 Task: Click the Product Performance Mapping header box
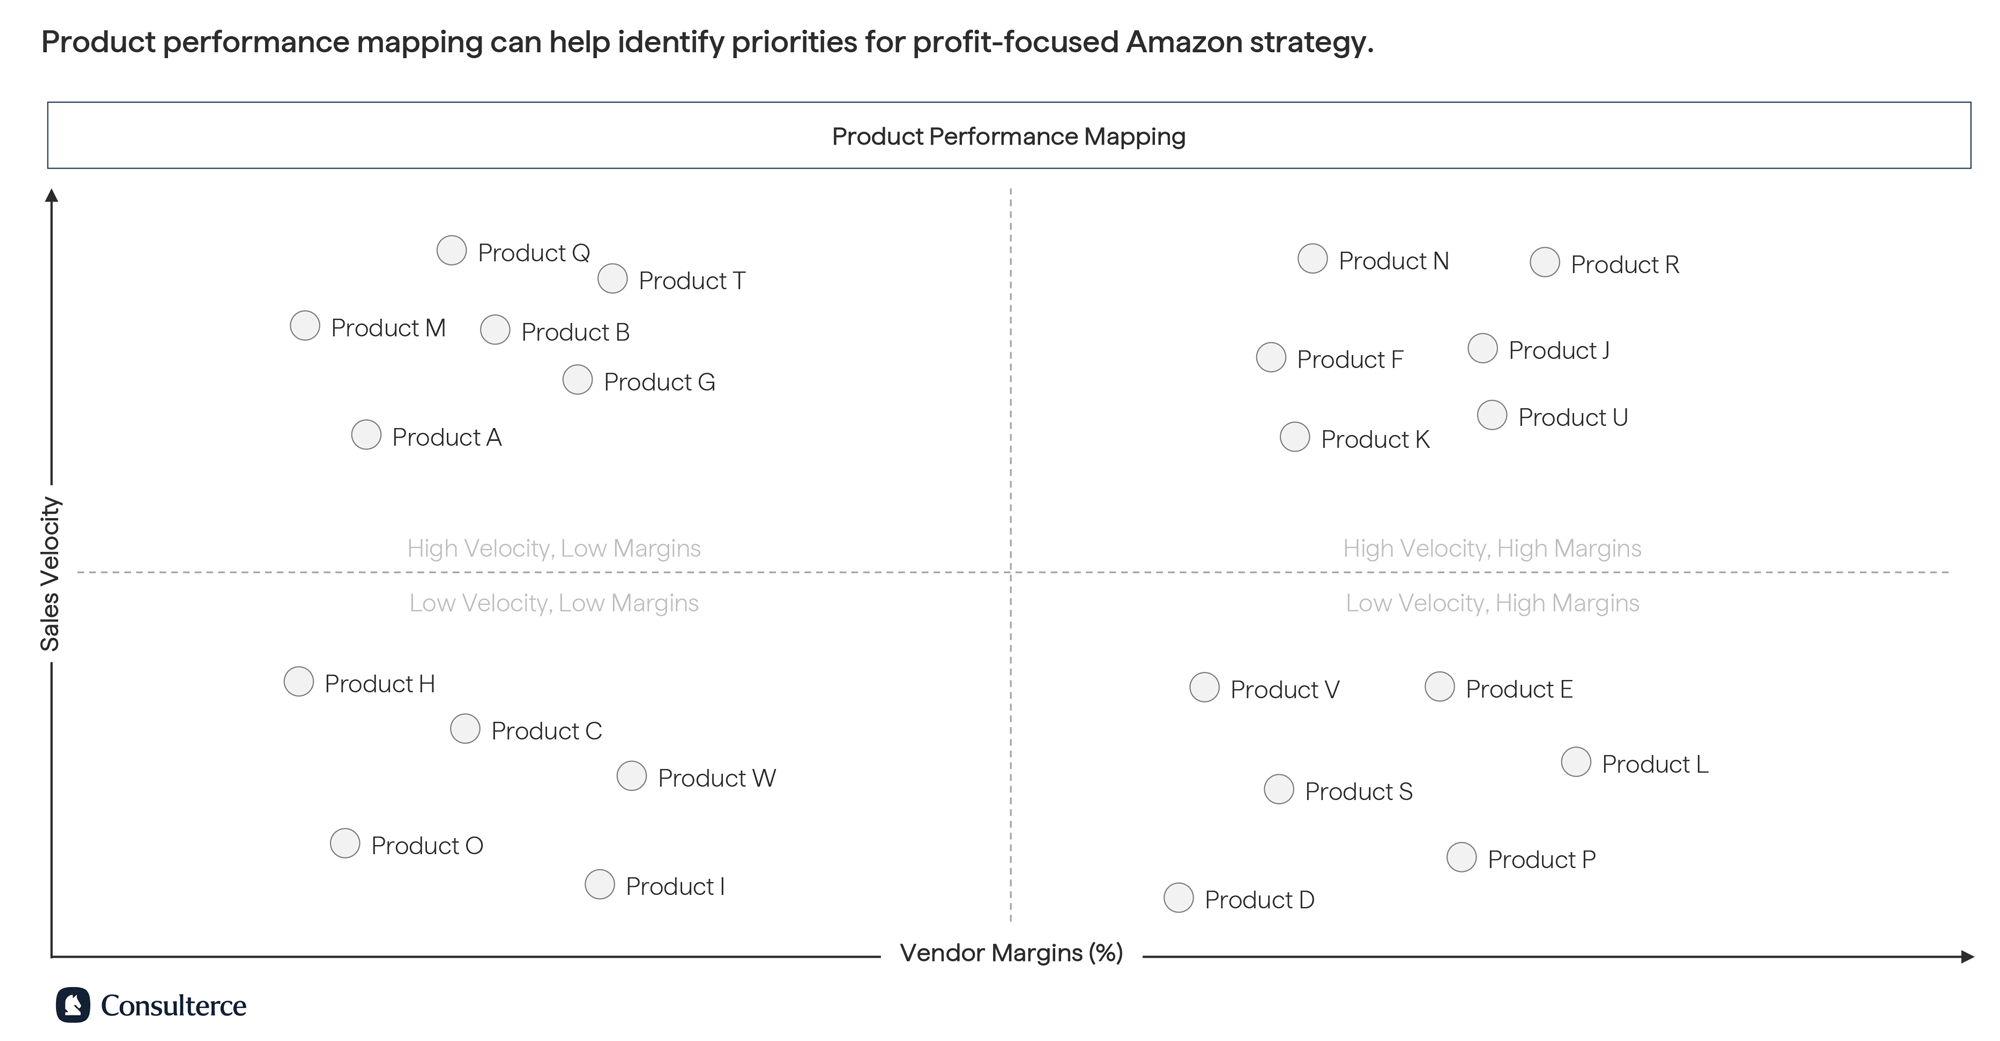[1009, 135]
